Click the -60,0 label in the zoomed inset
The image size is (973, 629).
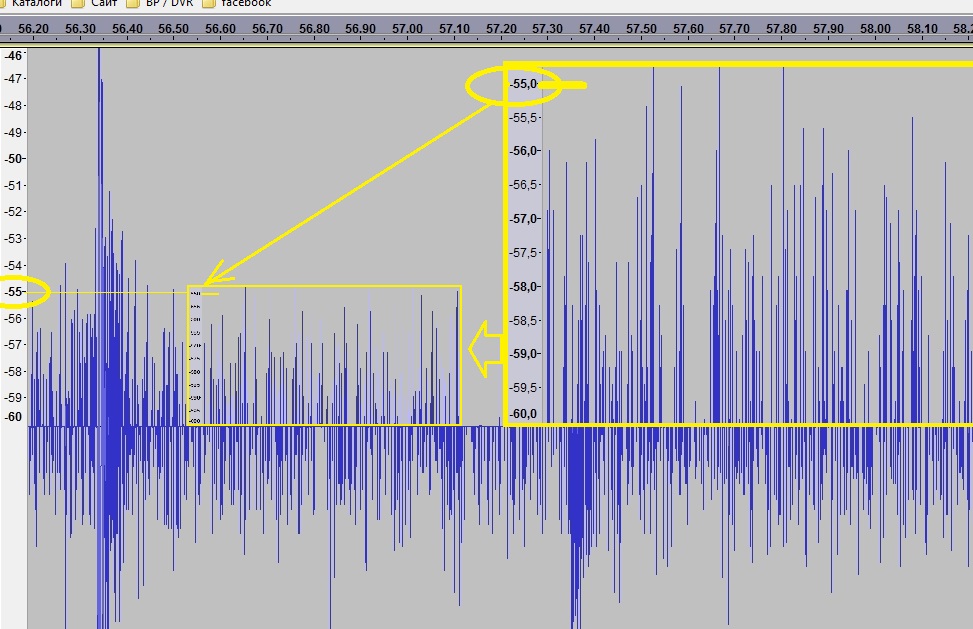pyautogui.click(x=525, y=414)
